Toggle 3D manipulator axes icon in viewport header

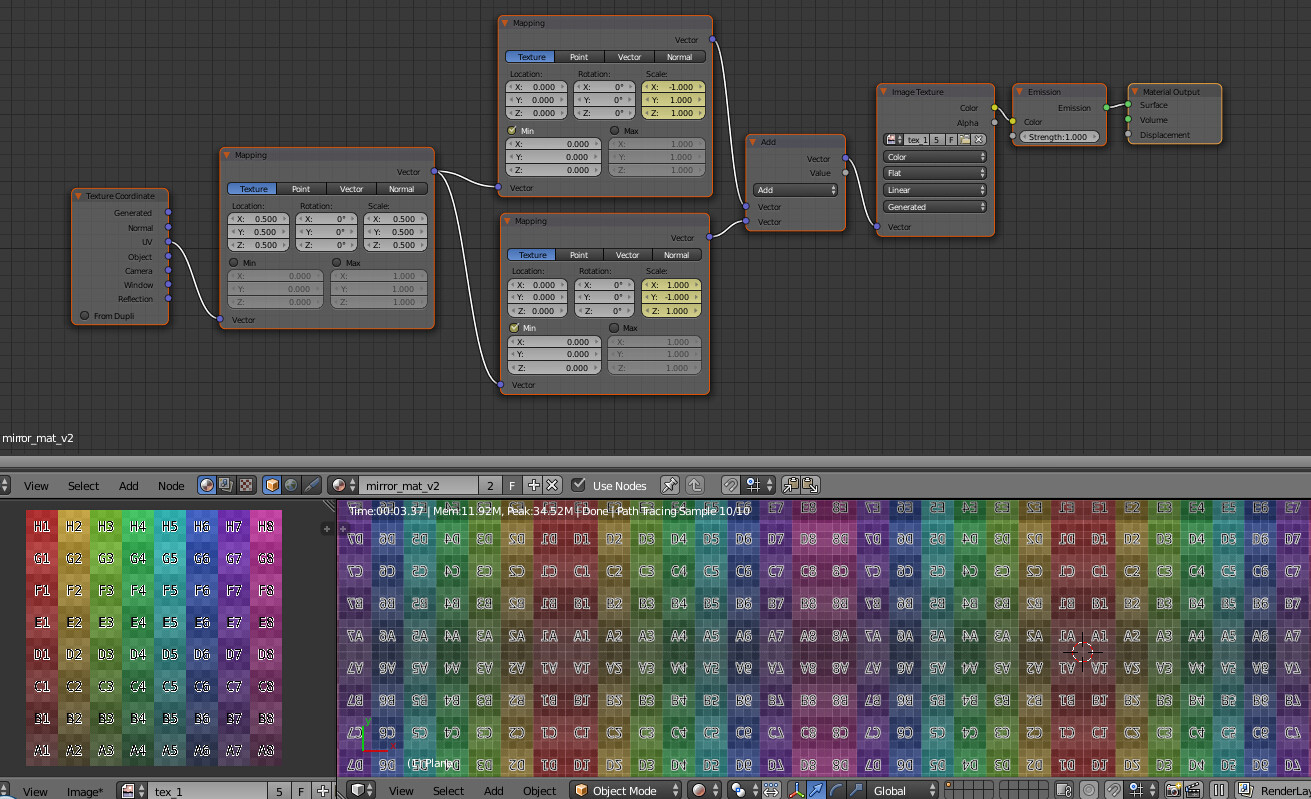[797, 790]
